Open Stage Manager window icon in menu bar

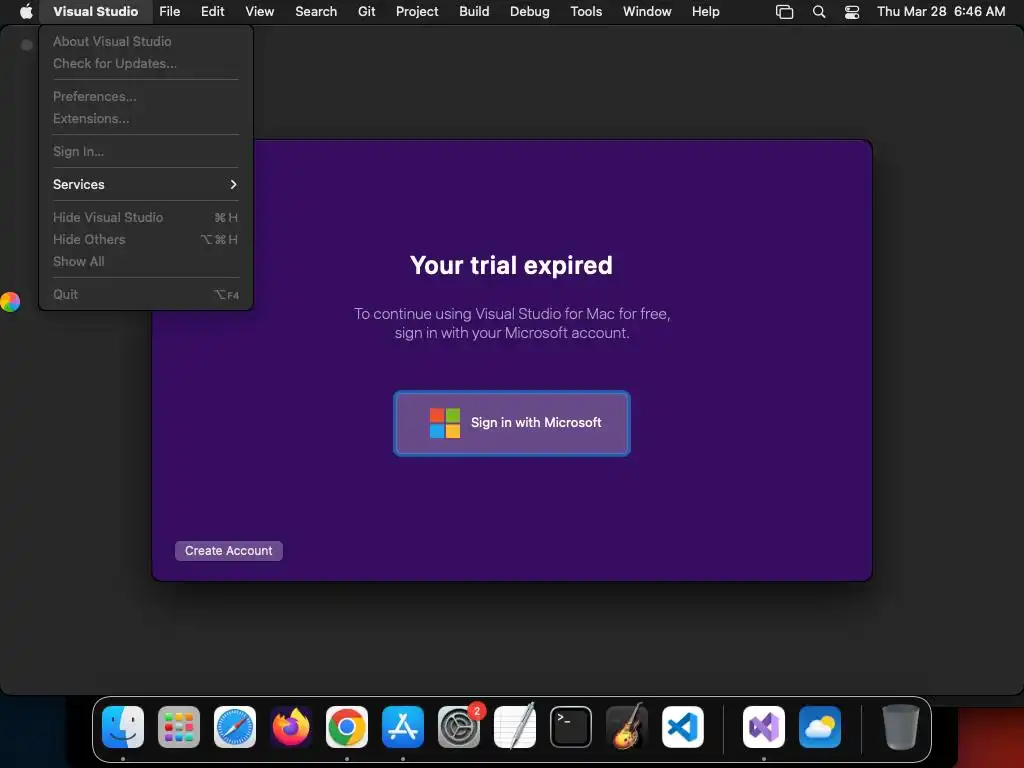point(784,12)
